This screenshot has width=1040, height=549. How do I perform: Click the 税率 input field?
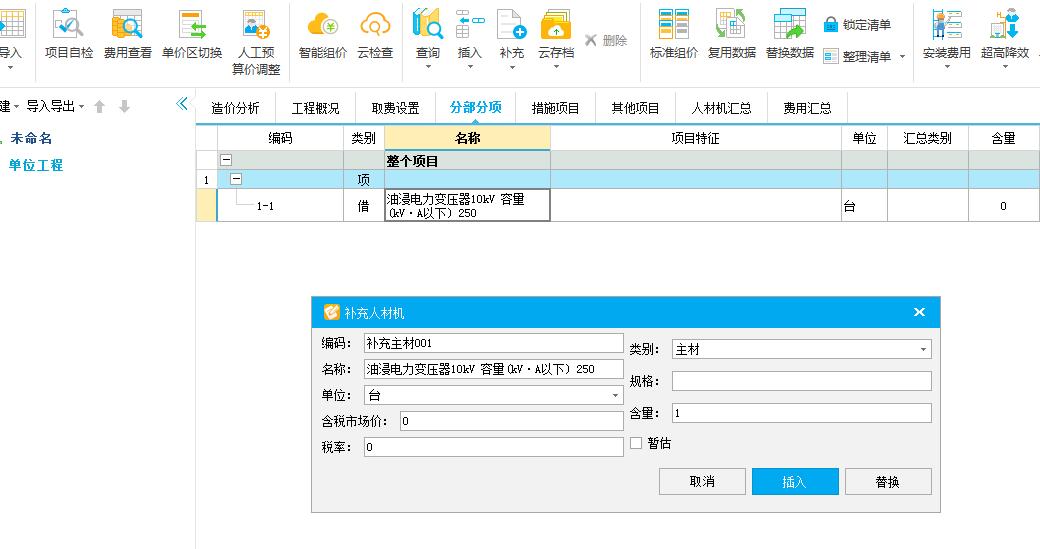[x=493, y=448]
